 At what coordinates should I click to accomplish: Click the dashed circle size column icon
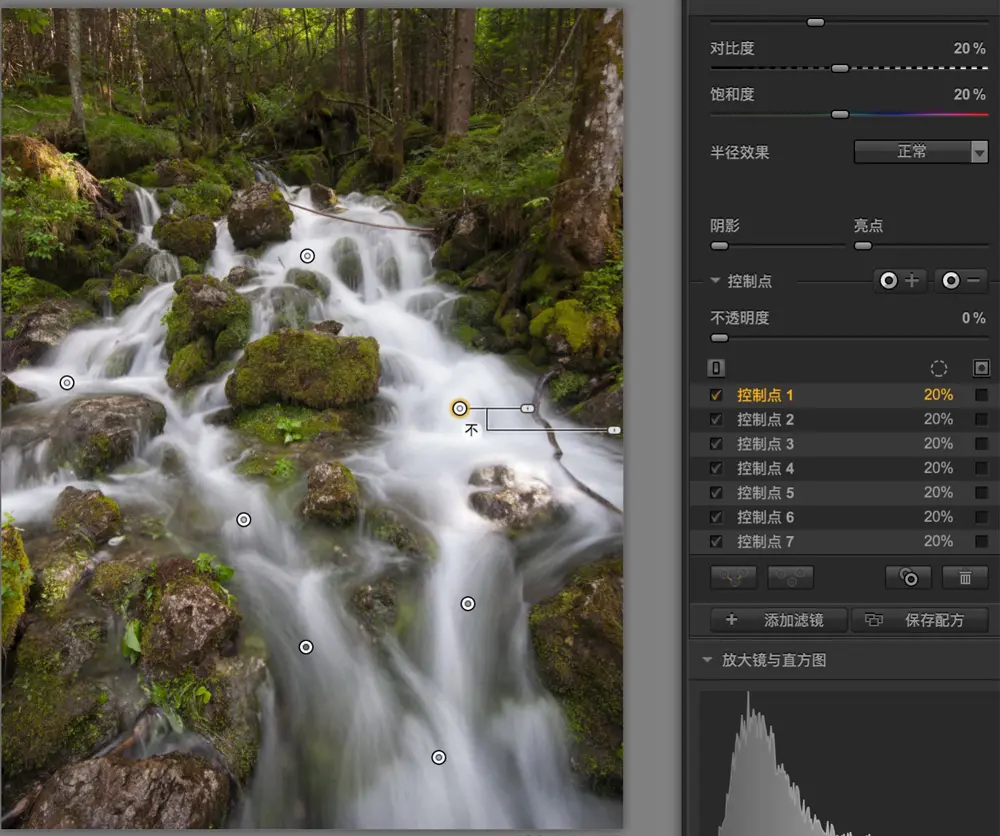click(x=939, y=368)
